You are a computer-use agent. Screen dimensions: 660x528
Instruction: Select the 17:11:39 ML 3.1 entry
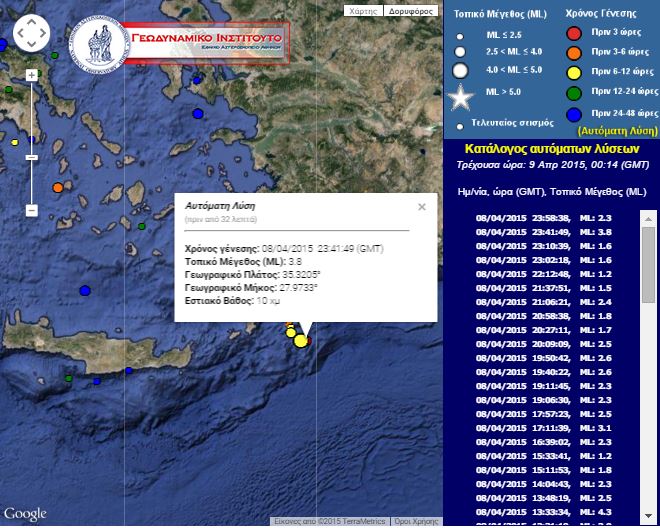pos(543,428)
